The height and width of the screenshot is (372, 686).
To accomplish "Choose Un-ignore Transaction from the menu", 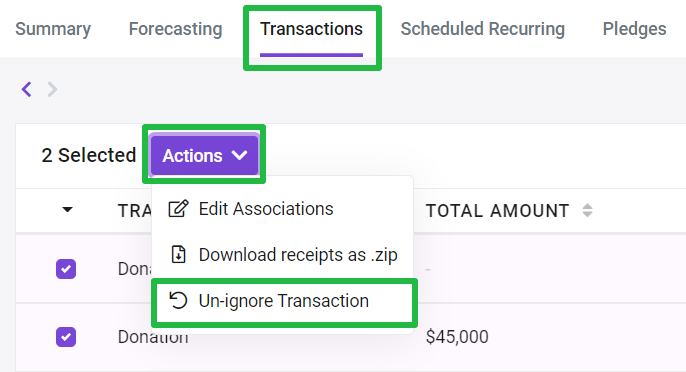I will (283, 301).
